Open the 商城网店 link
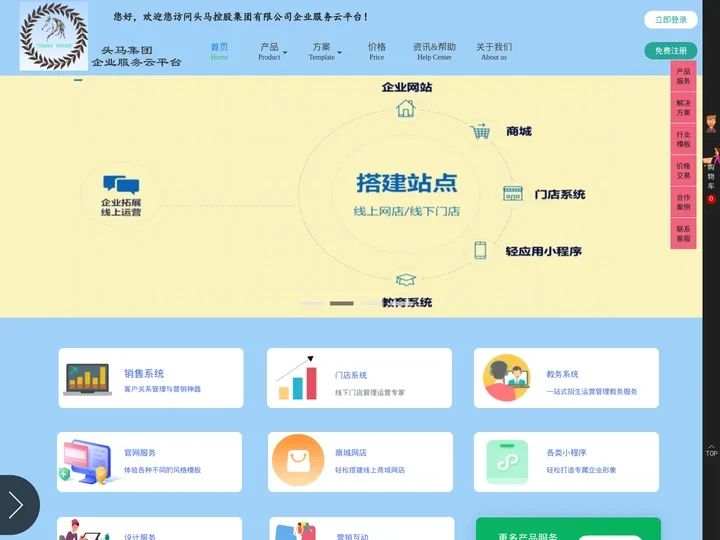 351,452
